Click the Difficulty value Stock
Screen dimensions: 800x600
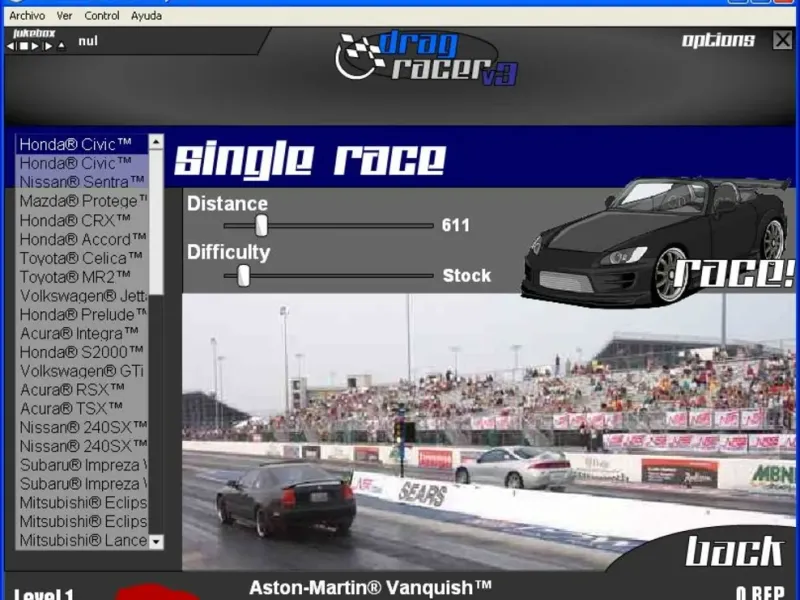pos(466,276)
